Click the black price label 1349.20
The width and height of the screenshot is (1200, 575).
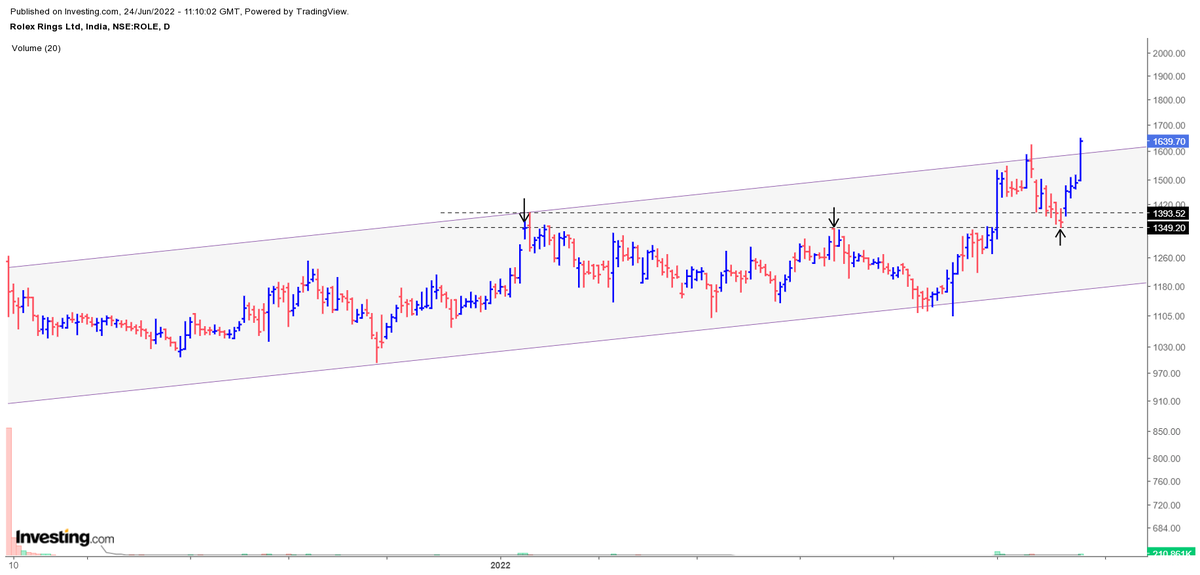point(1168,228)
